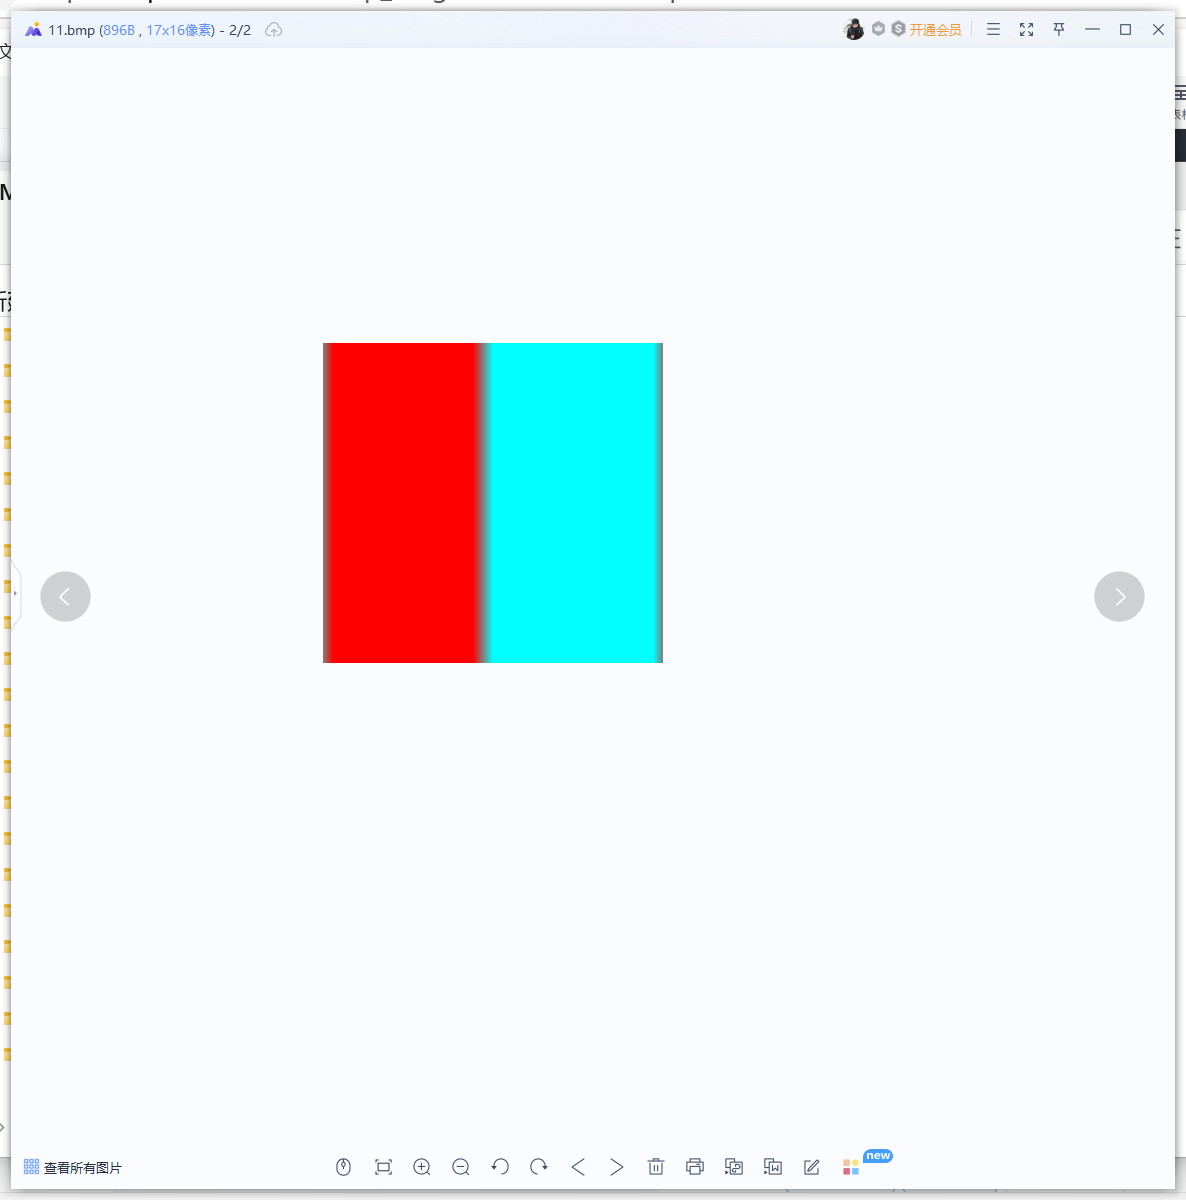Zoom out of the image
The height and width of the screenshot is (1200, 1186).
(461, 1167)
